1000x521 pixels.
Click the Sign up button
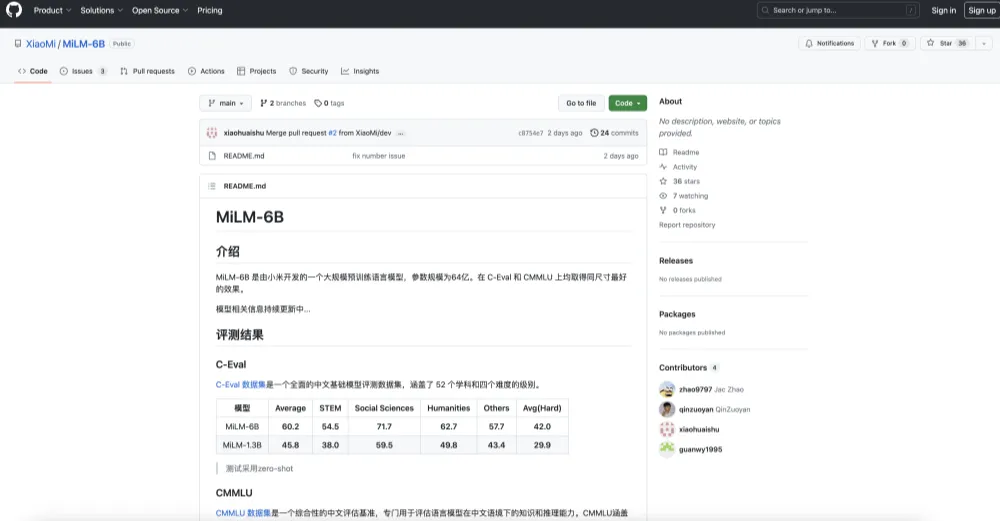tap(982, 10)
